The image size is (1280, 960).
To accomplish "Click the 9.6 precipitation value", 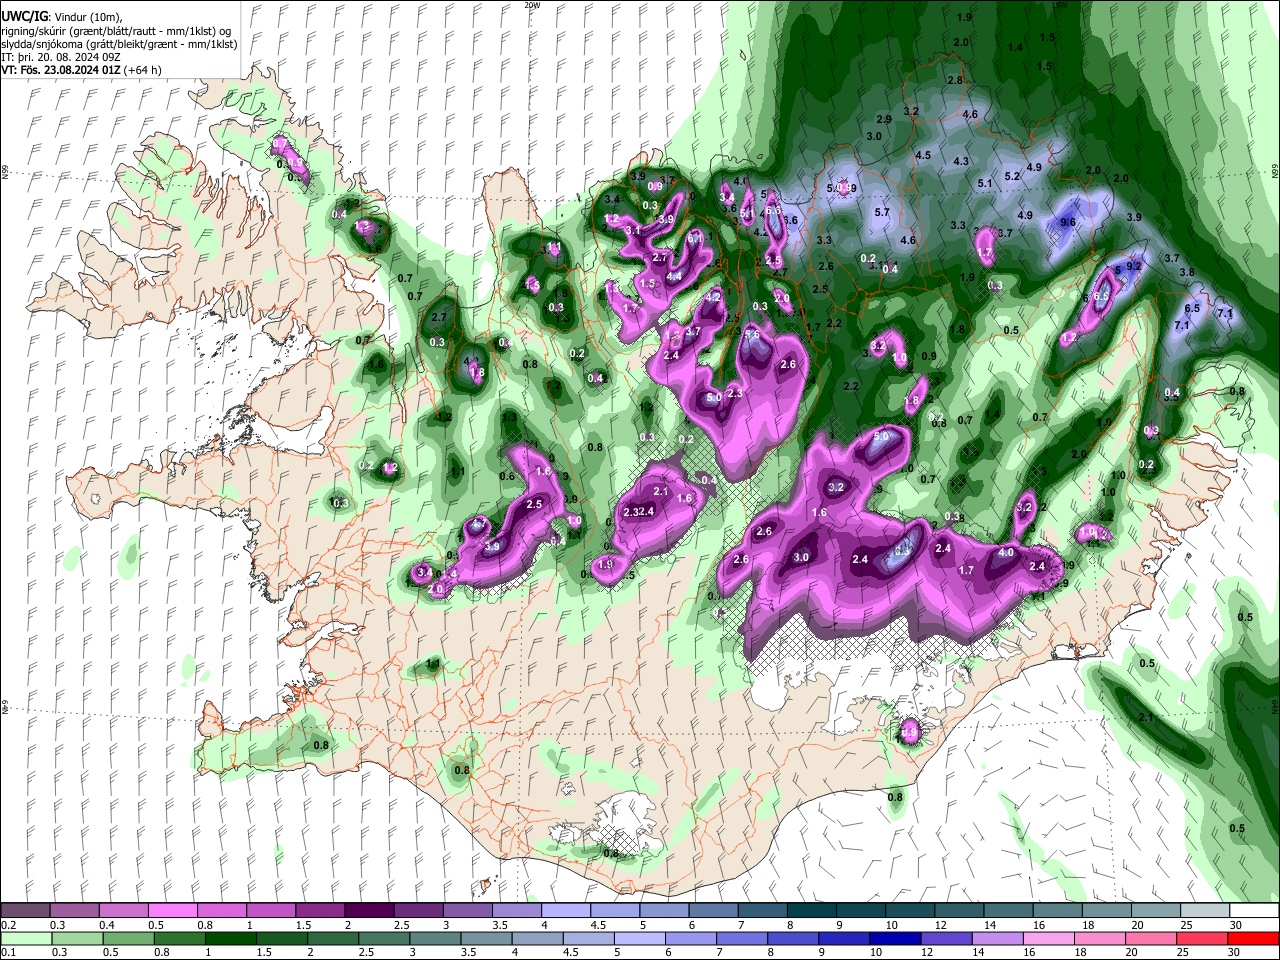I will 1067,222.
